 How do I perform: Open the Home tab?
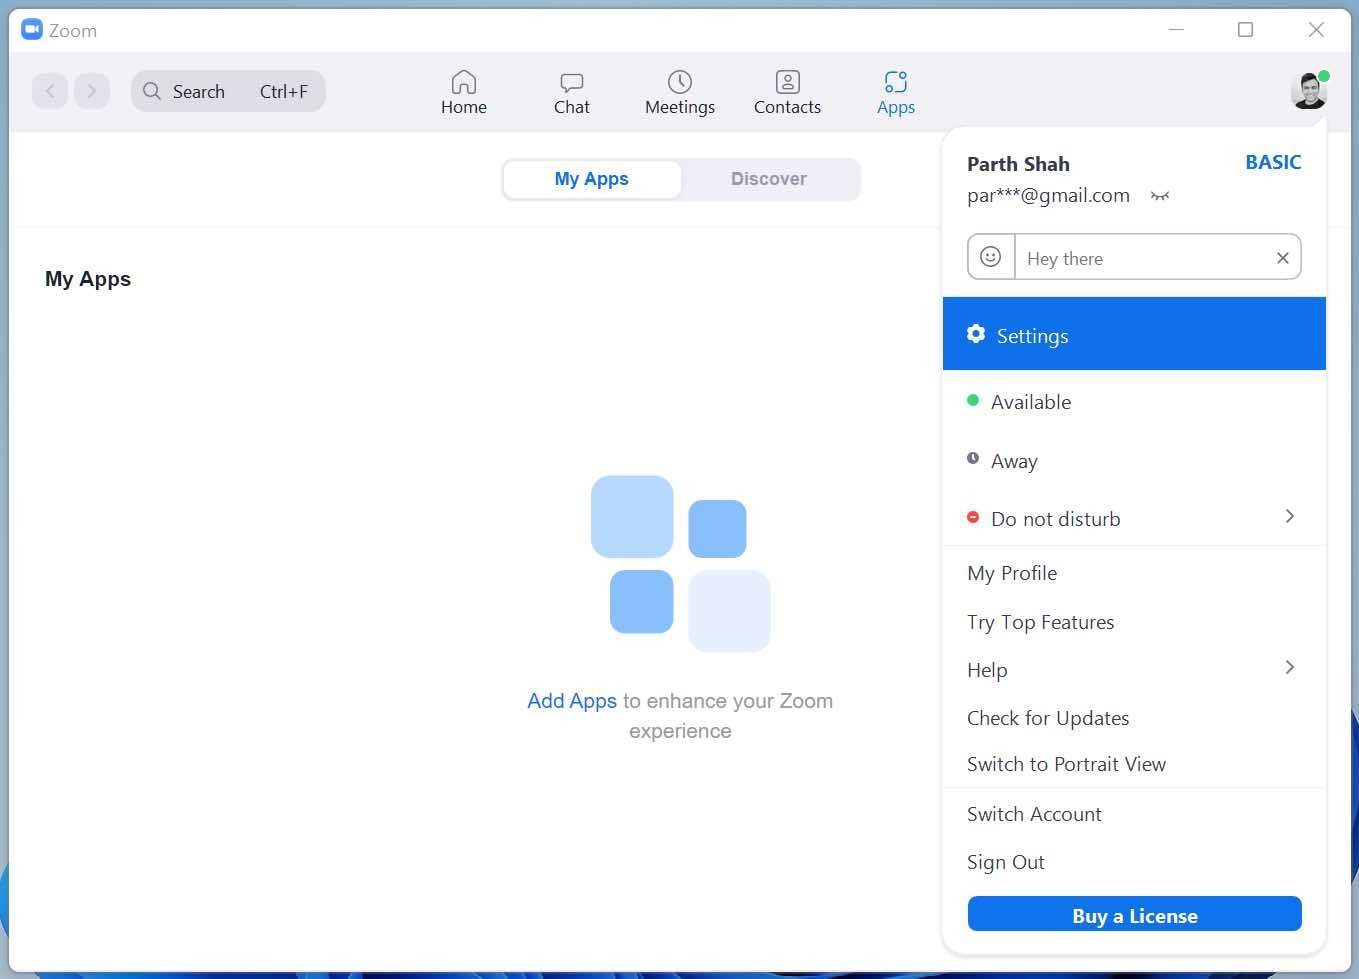pos(463,92)
